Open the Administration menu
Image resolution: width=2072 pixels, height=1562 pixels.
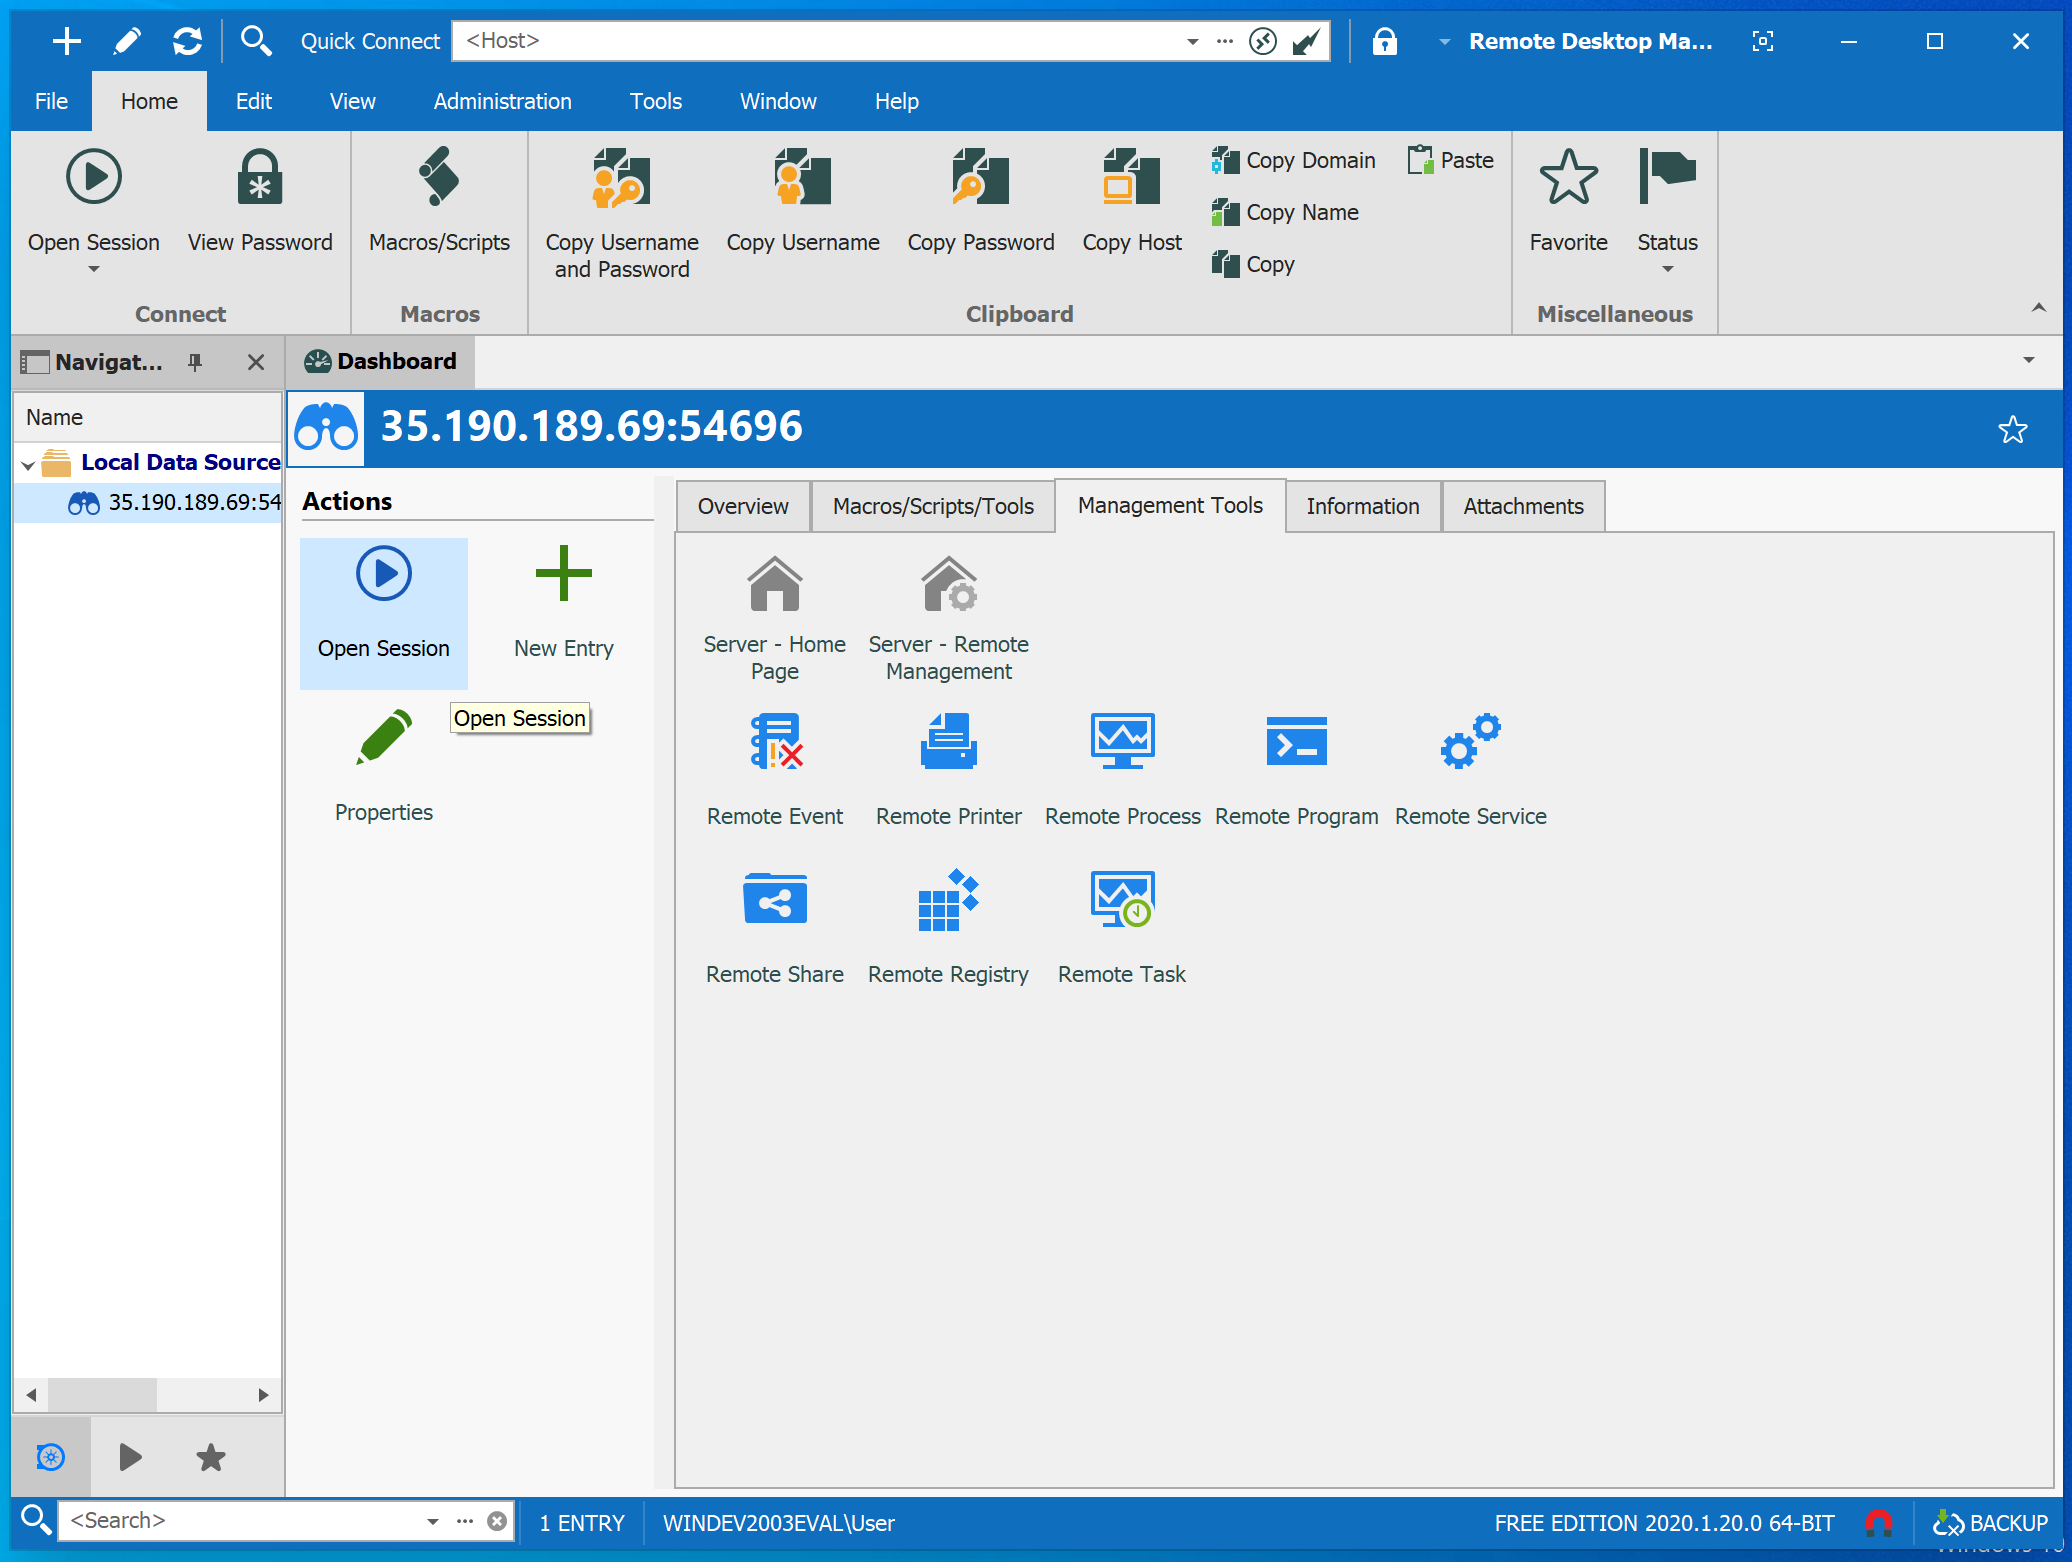502,101
